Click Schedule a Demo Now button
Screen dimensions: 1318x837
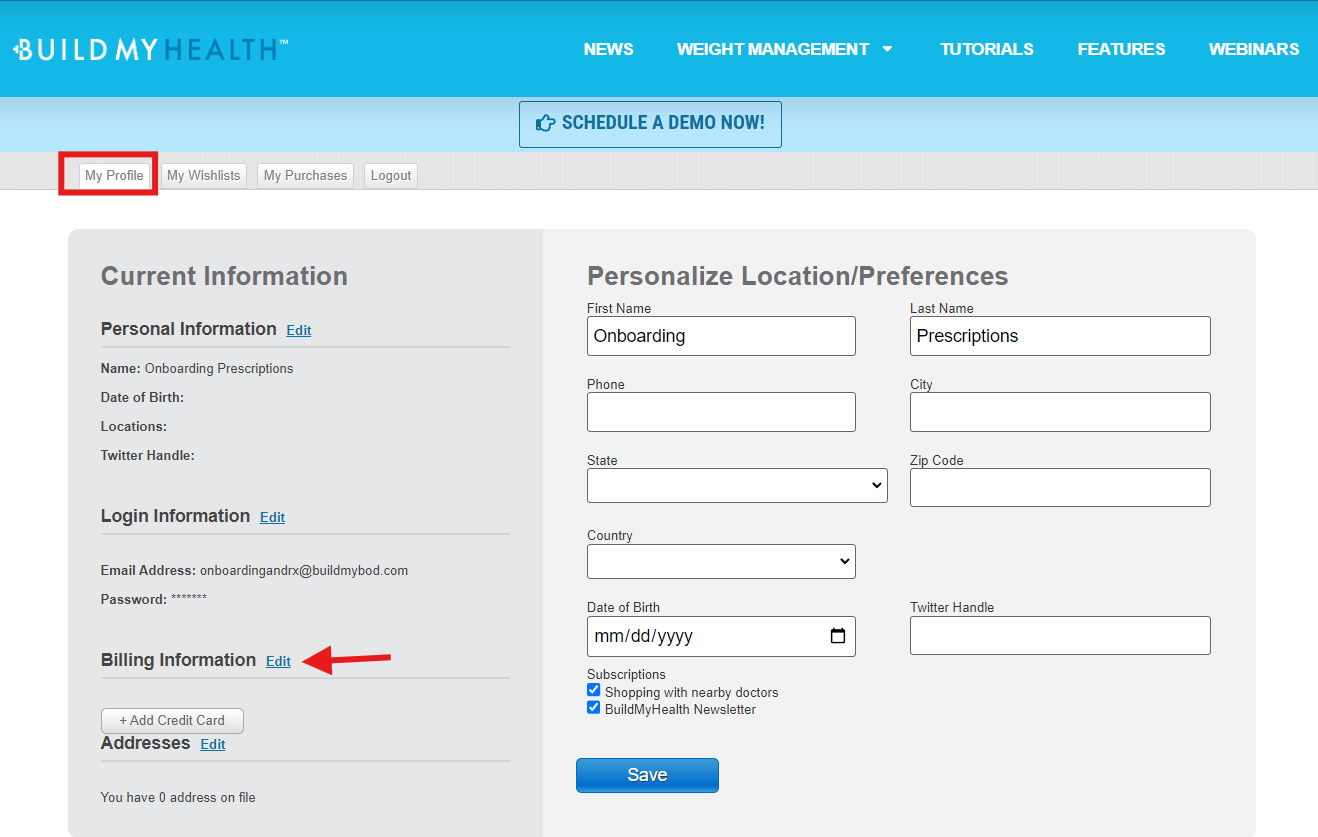[x=650, y=124]
